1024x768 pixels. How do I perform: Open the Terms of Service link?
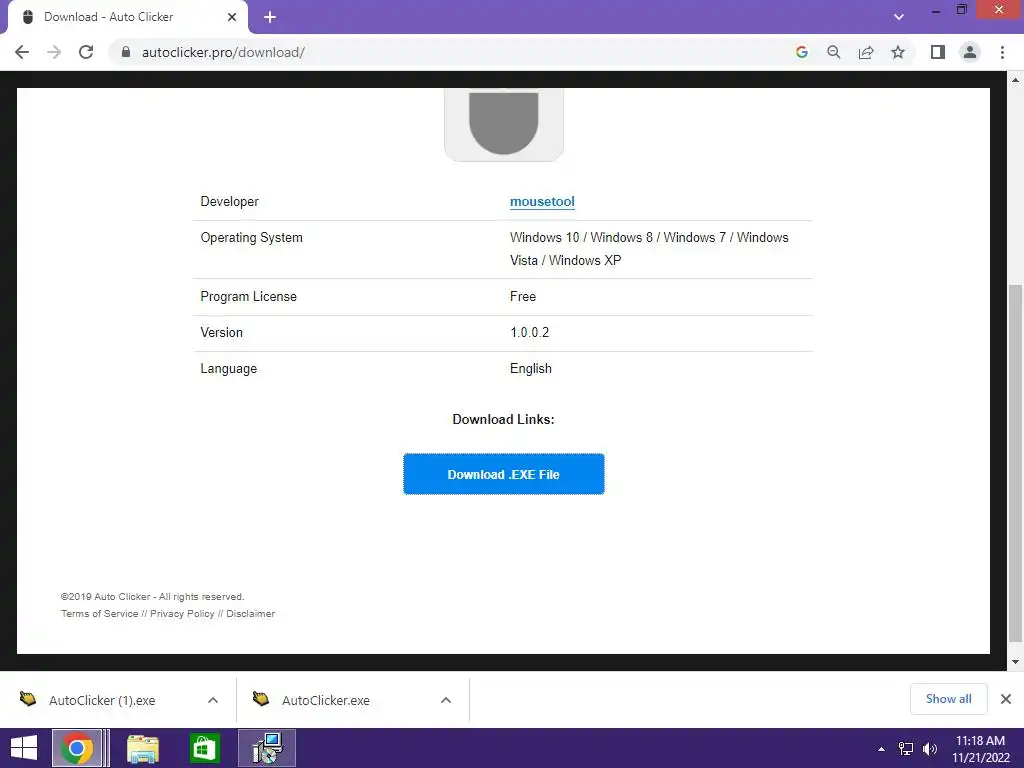tap(99, 614)
